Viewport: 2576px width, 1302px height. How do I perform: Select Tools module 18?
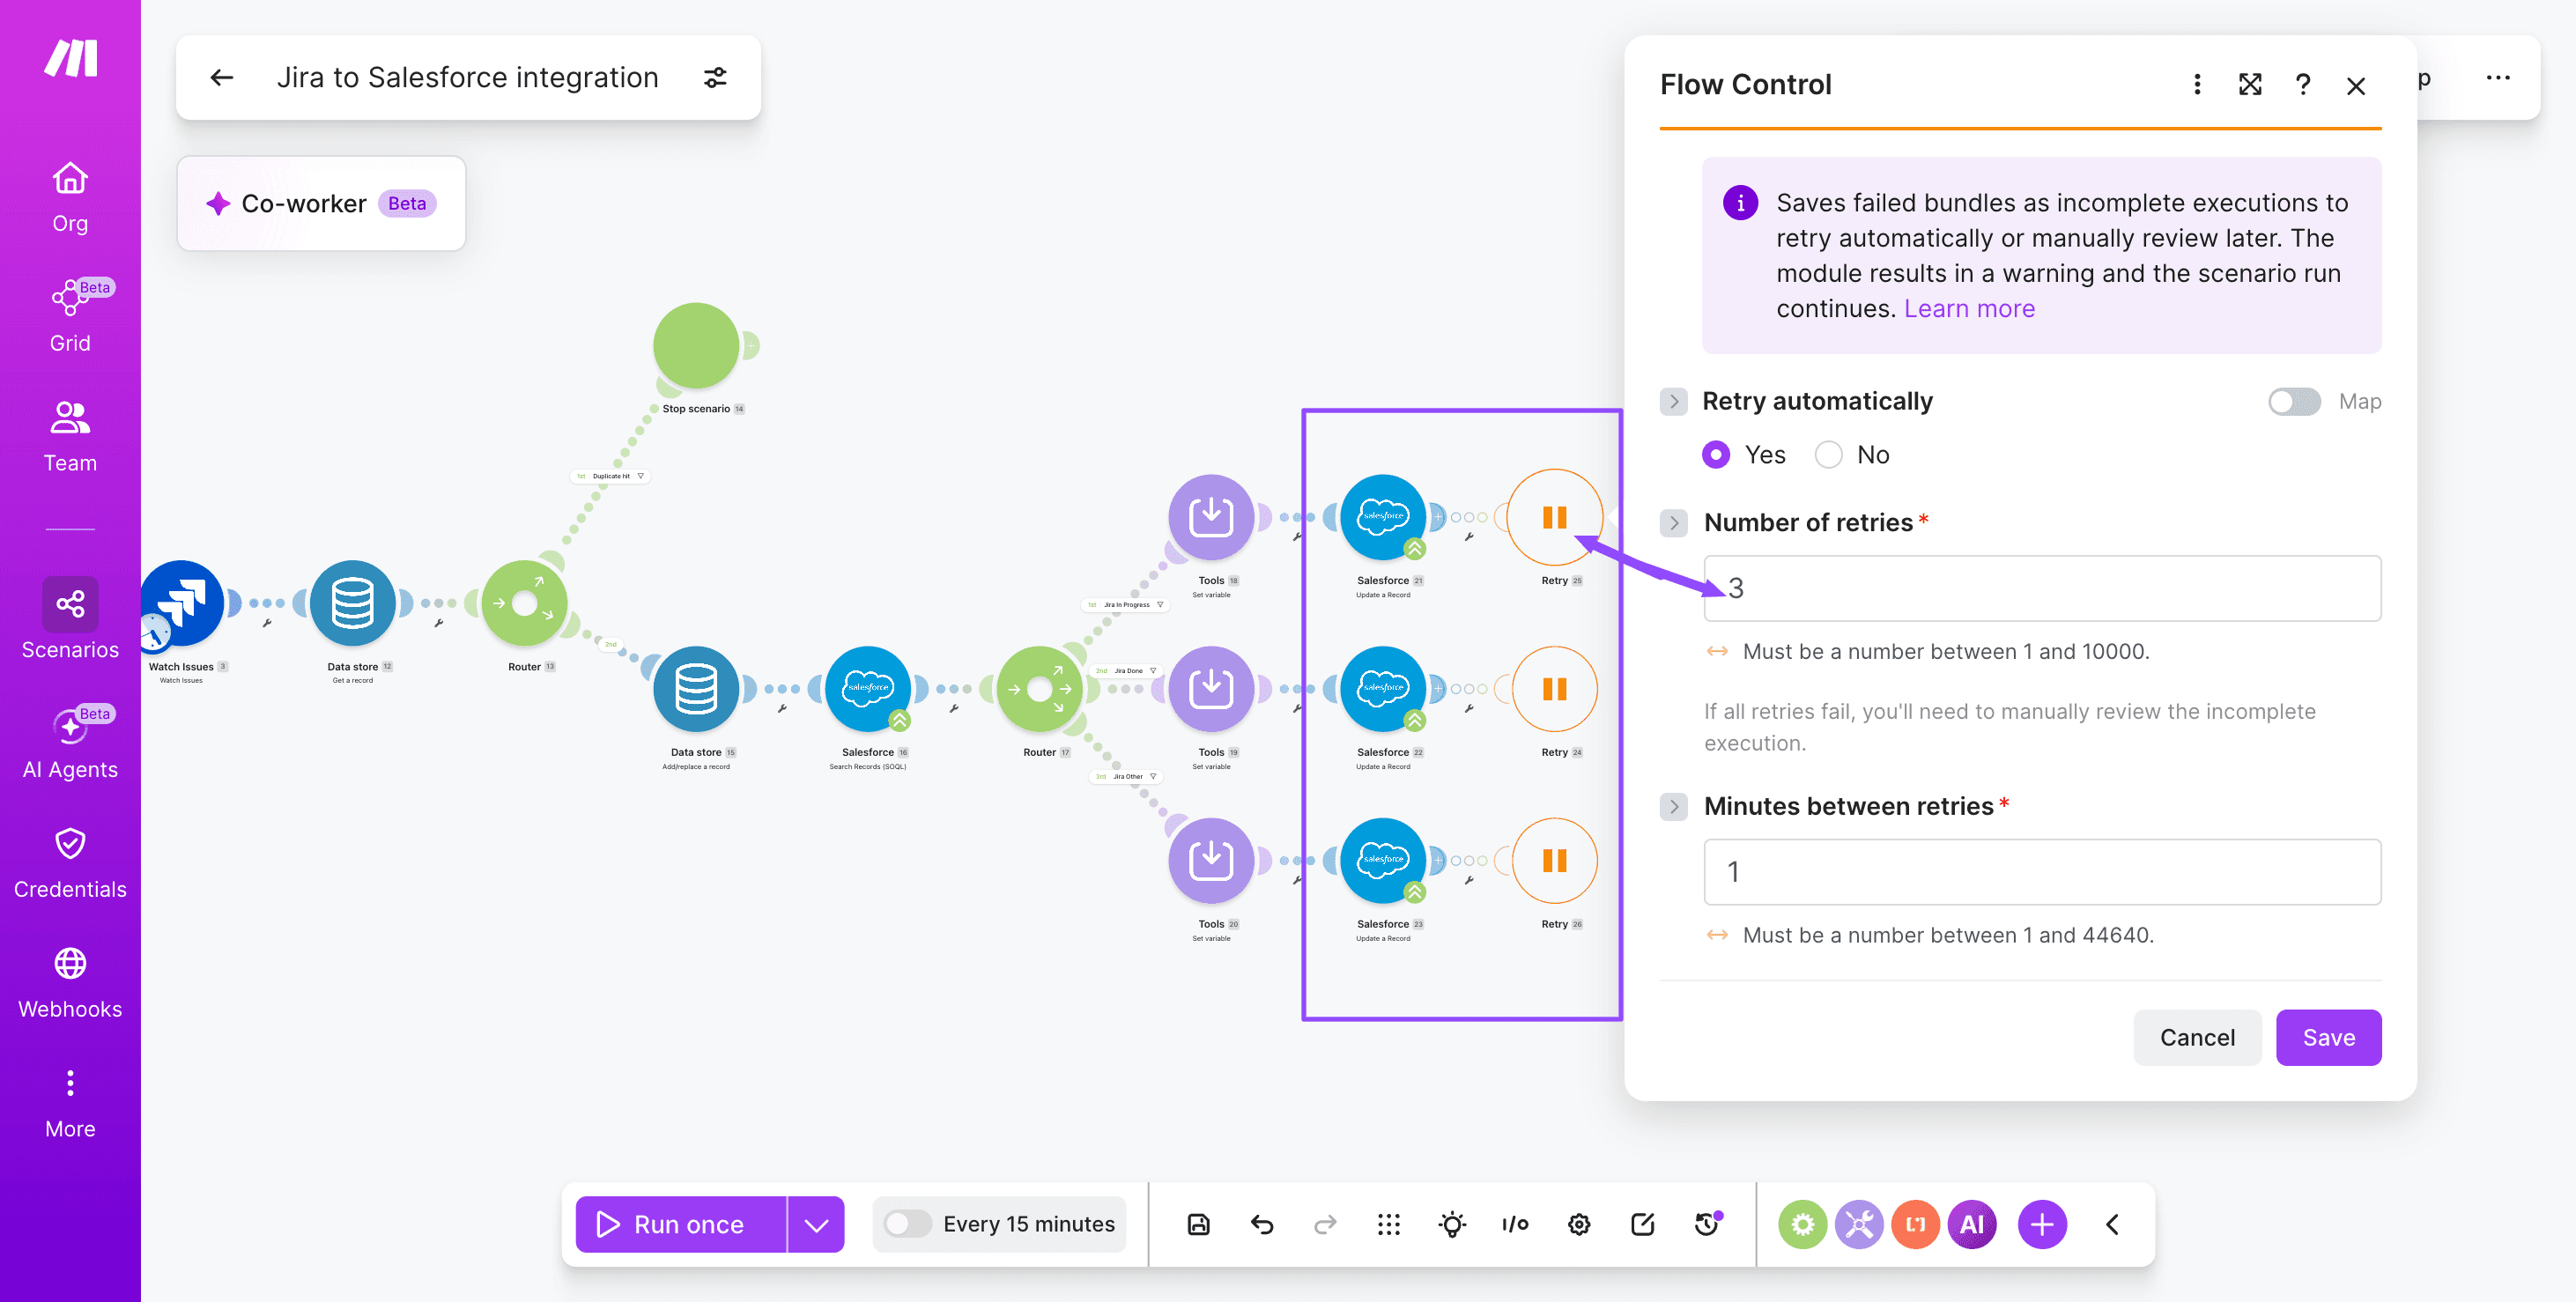pyautogui.click(x=1211, y=517)
